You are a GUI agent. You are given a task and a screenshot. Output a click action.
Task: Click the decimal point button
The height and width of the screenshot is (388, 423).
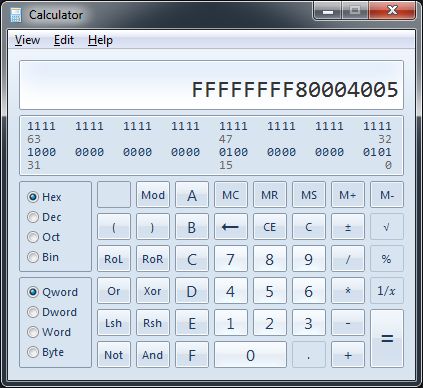coord(309,355)
